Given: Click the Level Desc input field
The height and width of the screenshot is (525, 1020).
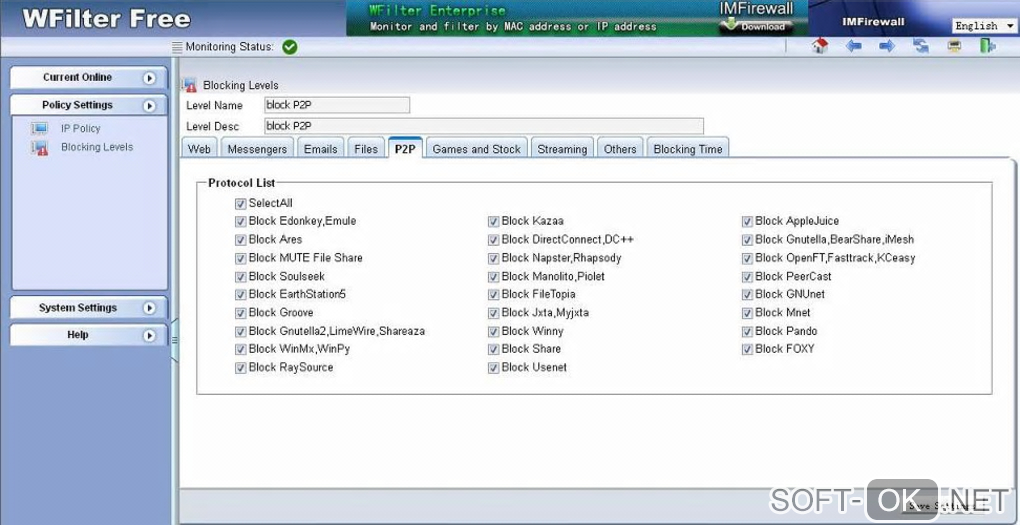Looking at the screenshot, I should [x=483, y=126].
